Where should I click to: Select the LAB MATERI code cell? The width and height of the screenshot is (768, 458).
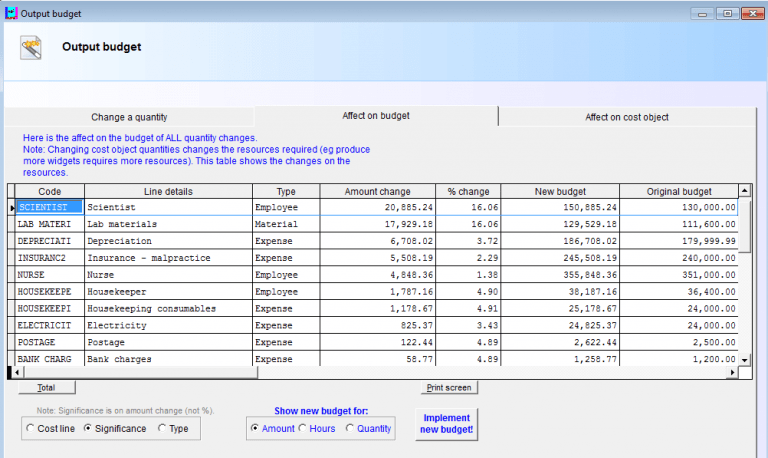(49, 224)
